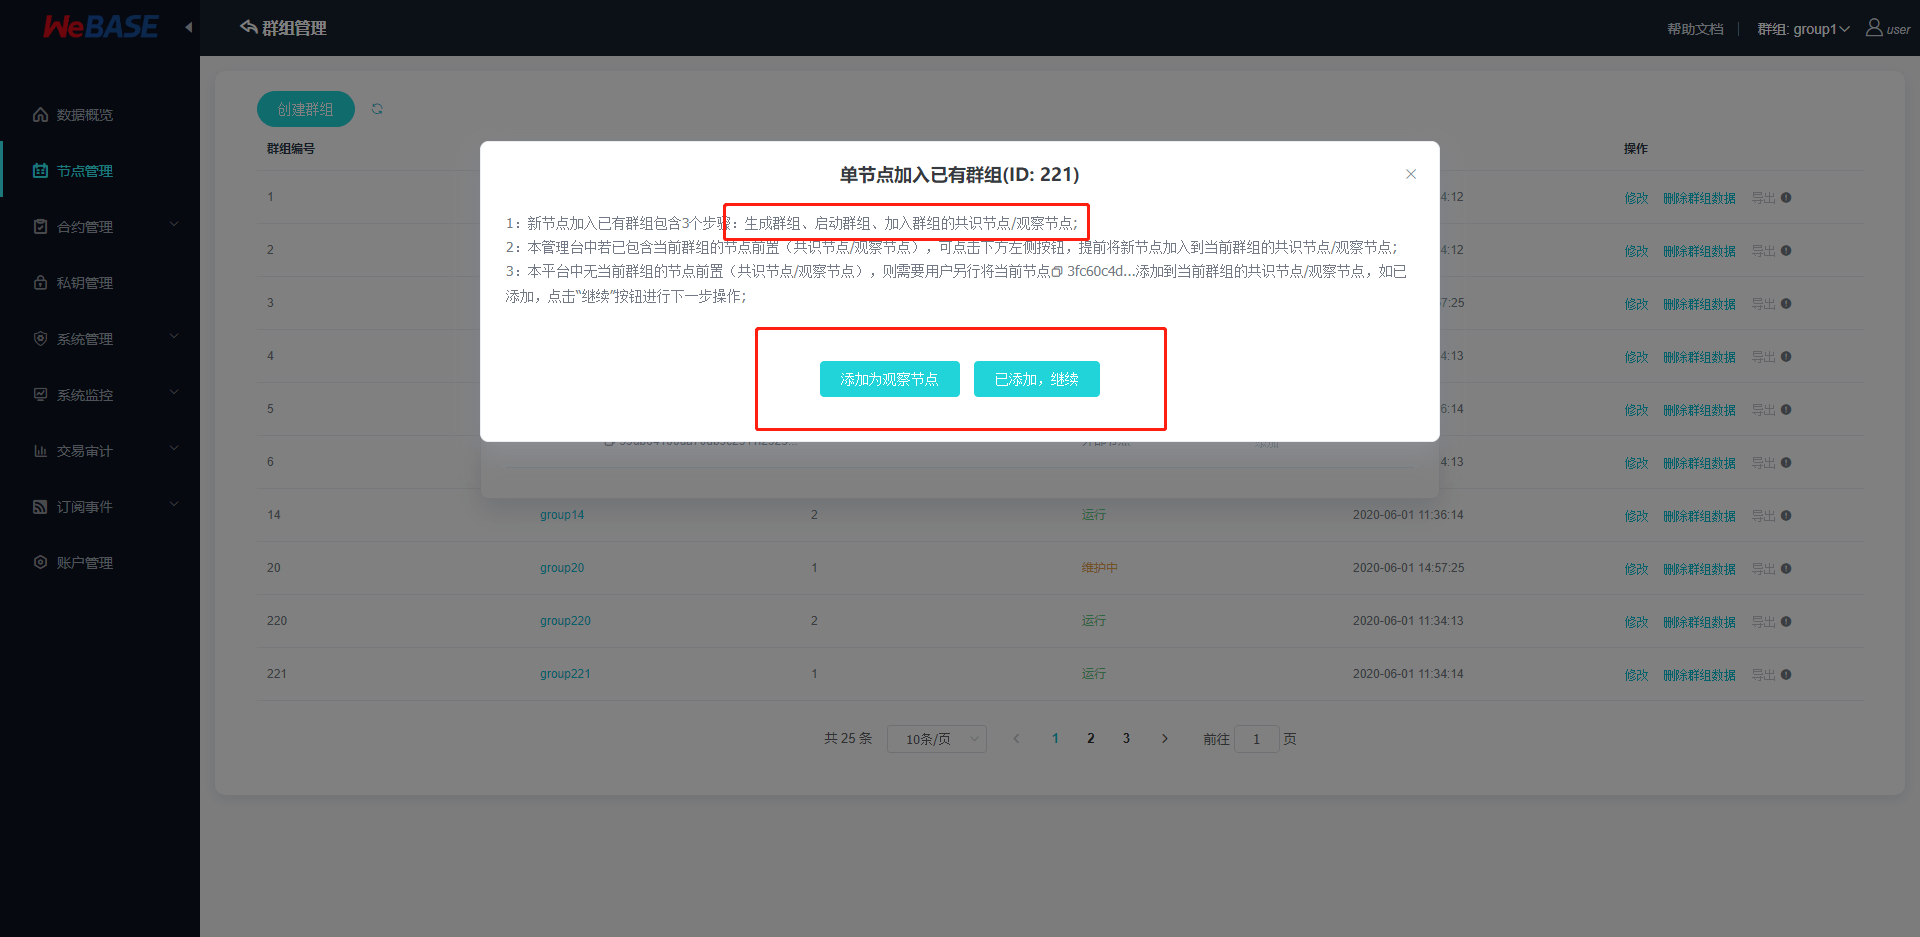The height and width of the screenshot is (937, 1920).
Task: Open the group14 link
Action: [562, 515]
